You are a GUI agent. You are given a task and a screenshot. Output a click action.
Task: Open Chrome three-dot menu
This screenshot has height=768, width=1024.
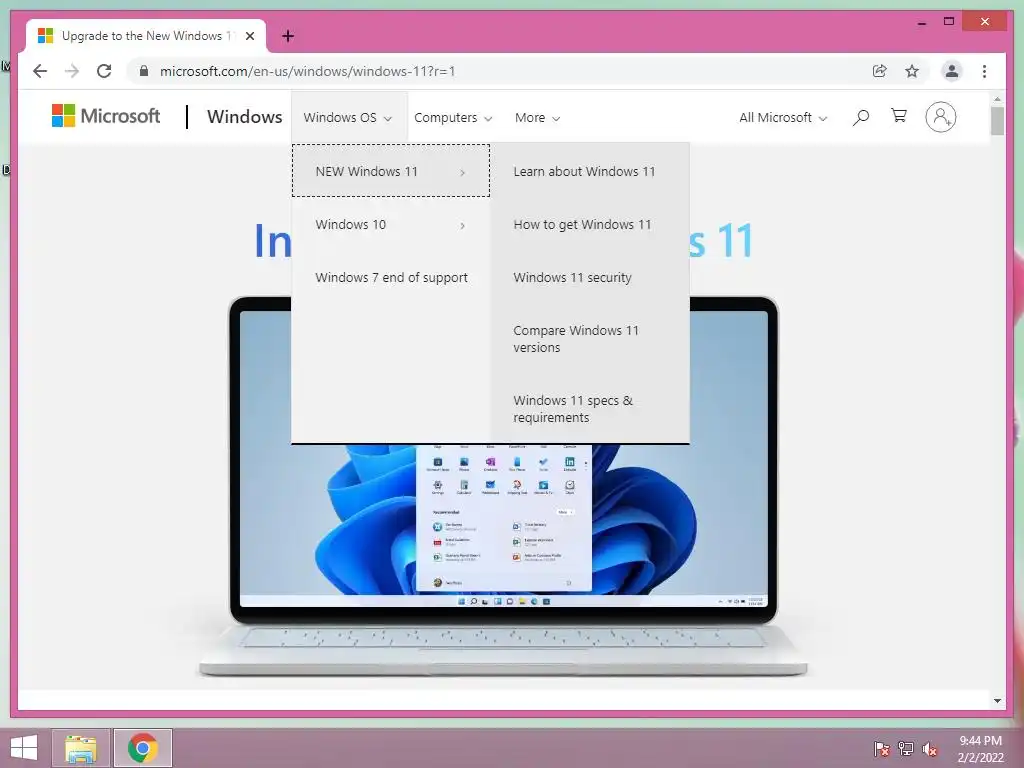(984, 71)
